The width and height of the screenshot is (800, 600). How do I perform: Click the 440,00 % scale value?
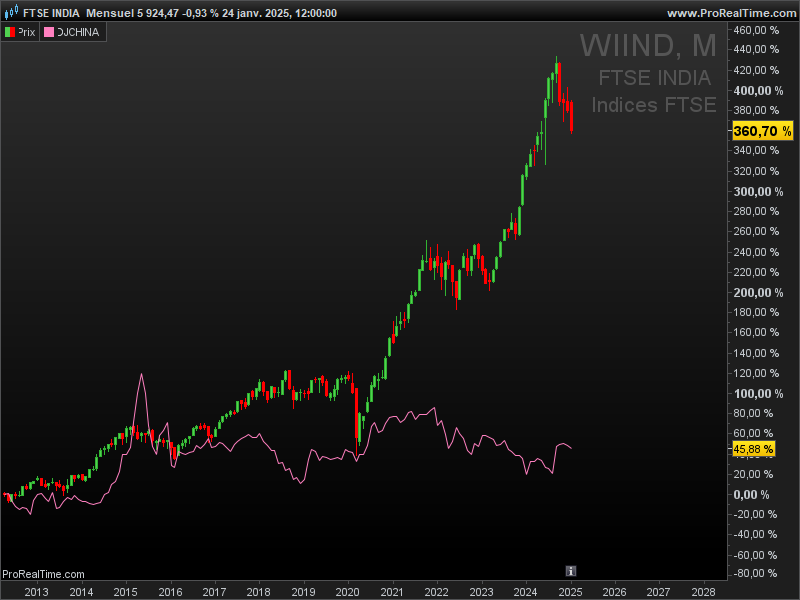click(756, 49)
